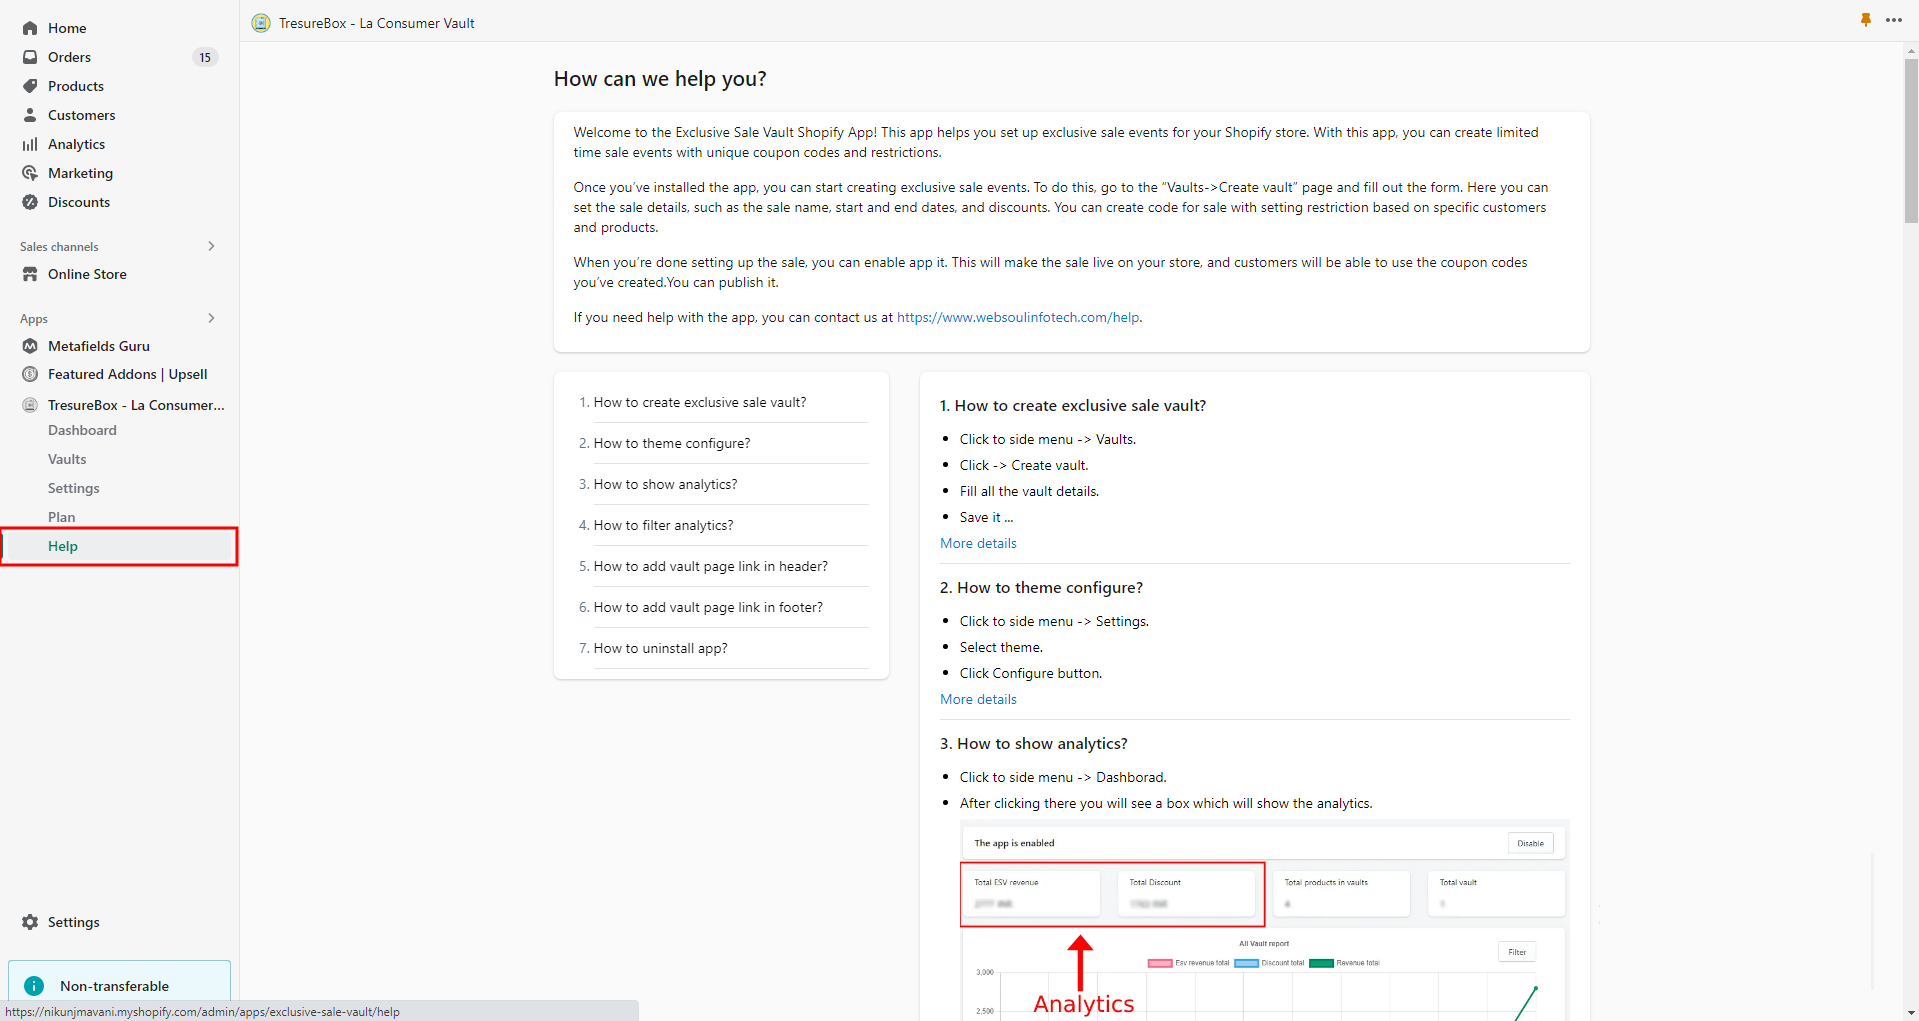Image resolution: width=1919 pixels, height=1021 pixels.
Task: Expand the Apps section chevron
Action: (211, 318)
